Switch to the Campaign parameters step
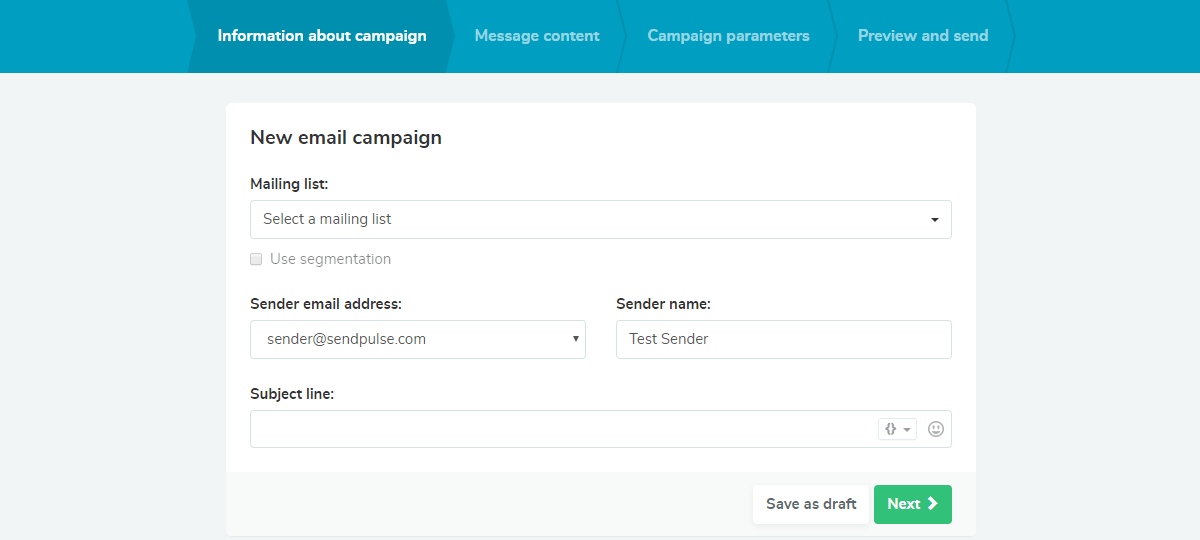The image size is (1200, 540). (x=728, y=36)
